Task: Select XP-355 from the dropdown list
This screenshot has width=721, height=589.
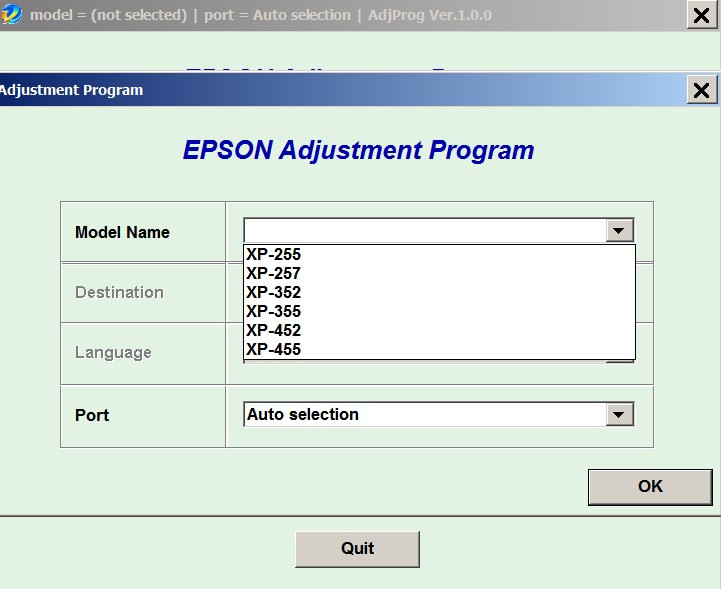Action: point(274,311)
